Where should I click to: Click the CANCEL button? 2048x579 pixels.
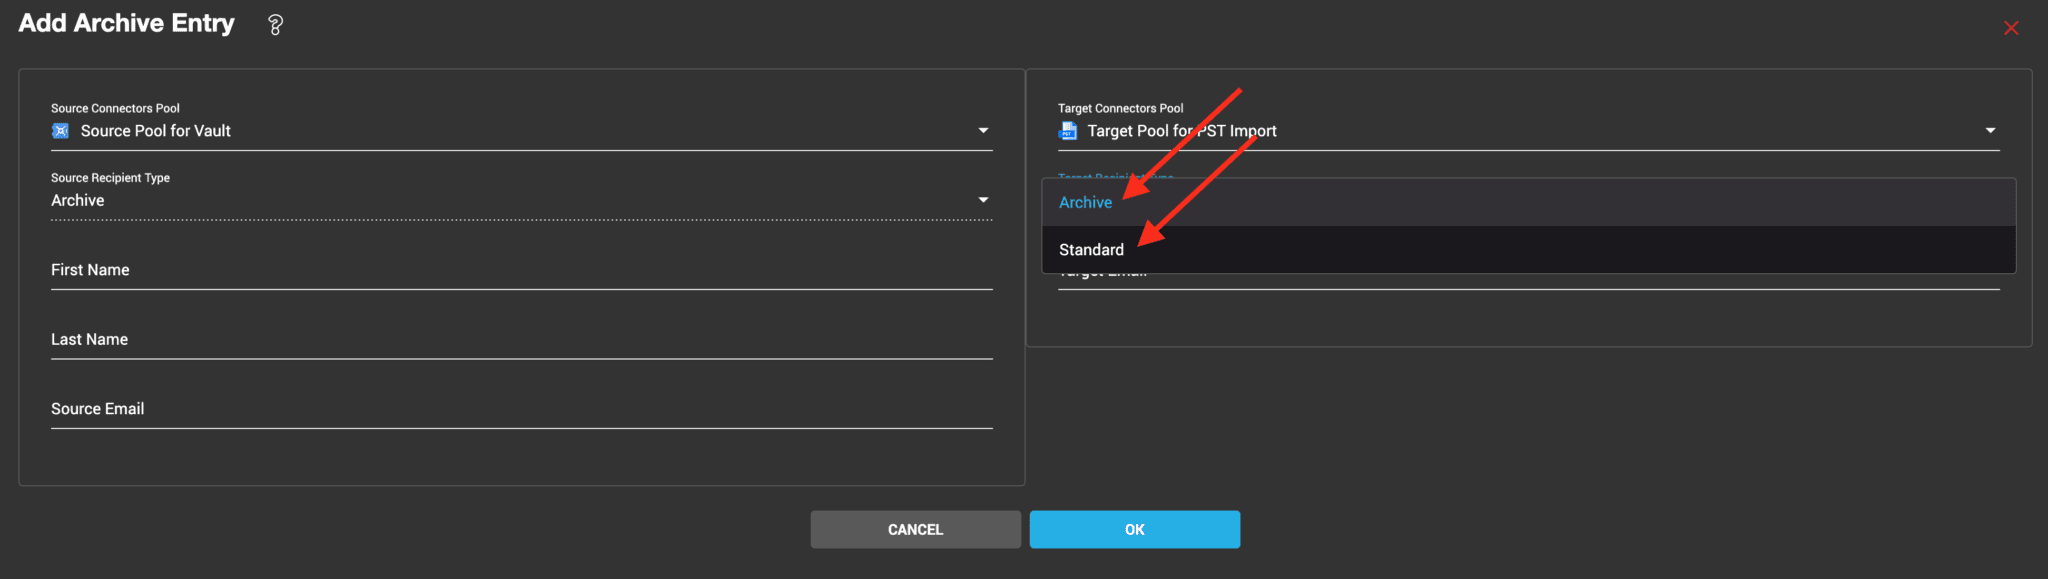point(915,530)
